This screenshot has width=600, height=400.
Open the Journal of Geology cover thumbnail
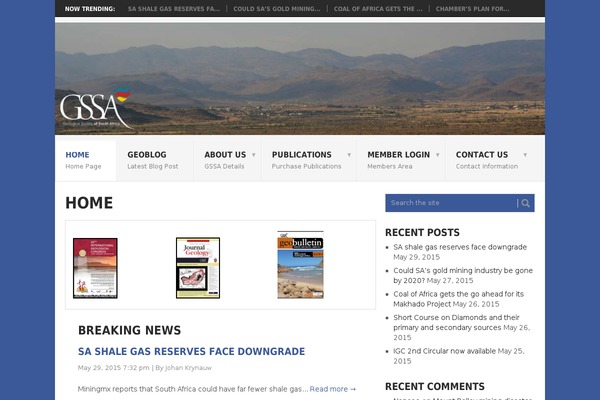coord(198,268)
